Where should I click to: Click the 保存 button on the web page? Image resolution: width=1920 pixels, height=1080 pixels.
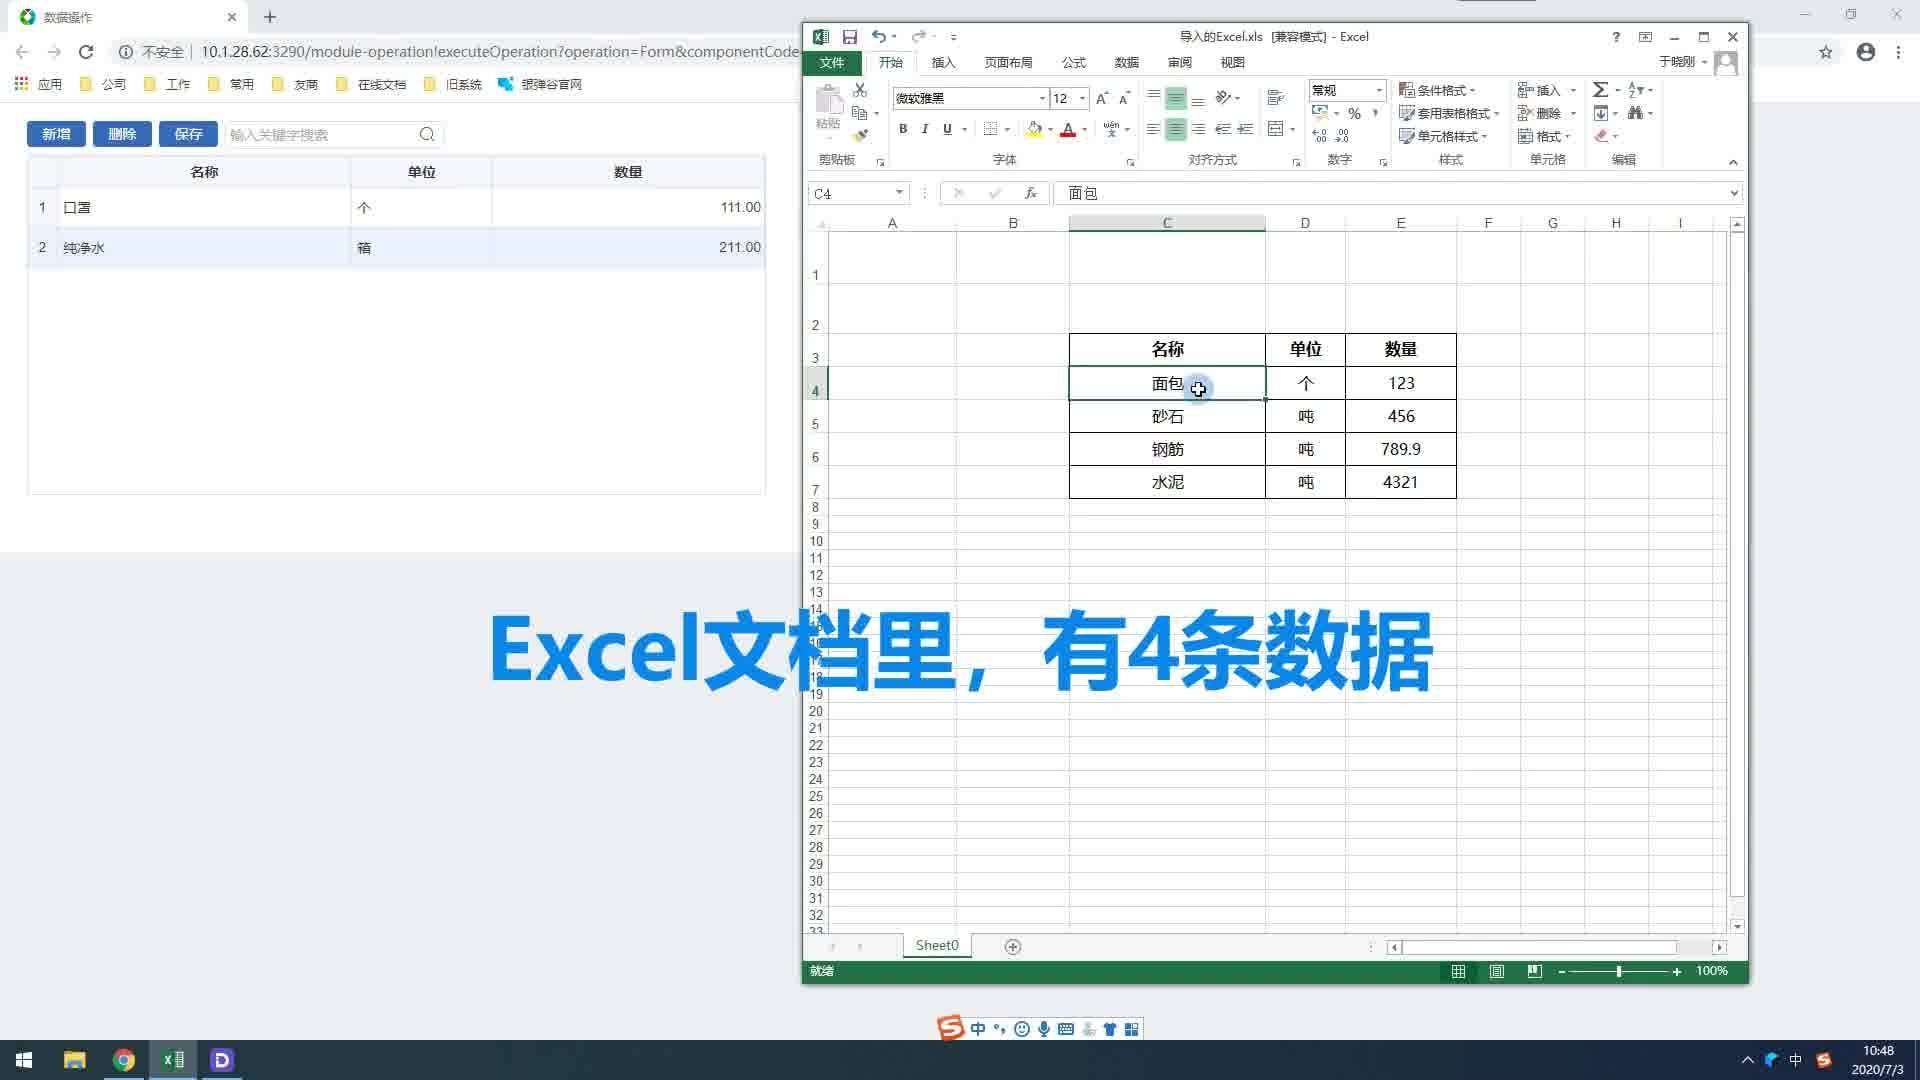pos(188,134)
